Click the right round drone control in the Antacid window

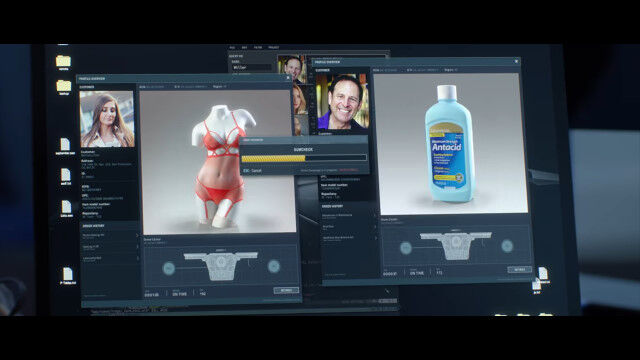(x=507, y=246)
